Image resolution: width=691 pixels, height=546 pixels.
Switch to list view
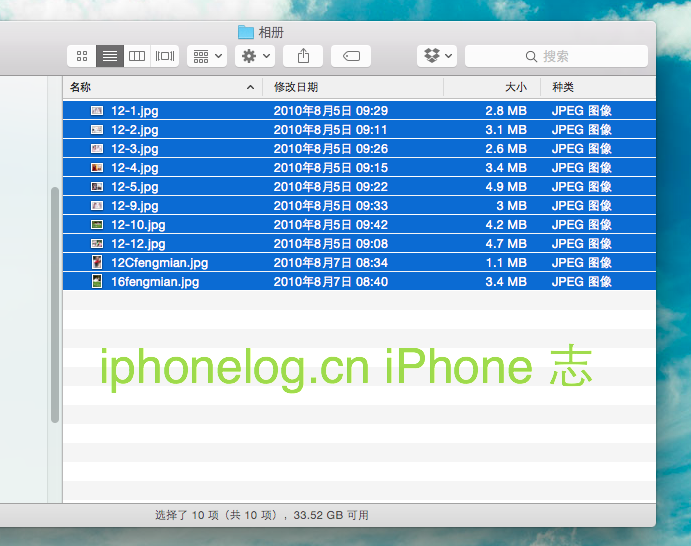coord(110,56)
